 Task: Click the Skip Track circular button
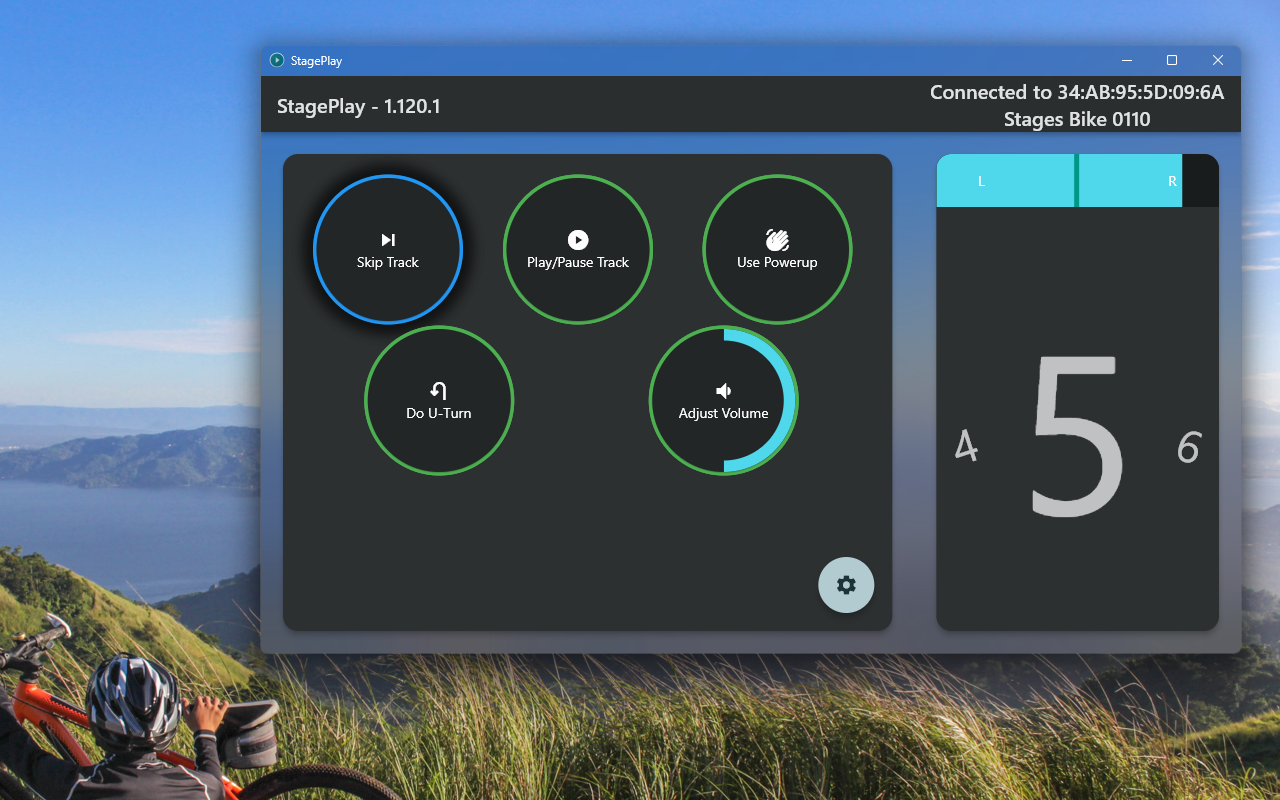click(388, 250)
